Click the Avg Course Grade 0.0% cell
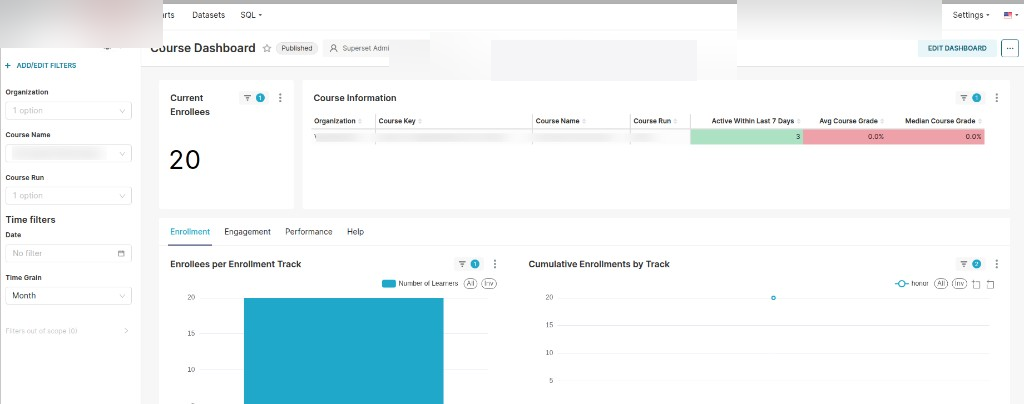 [845, 136]
